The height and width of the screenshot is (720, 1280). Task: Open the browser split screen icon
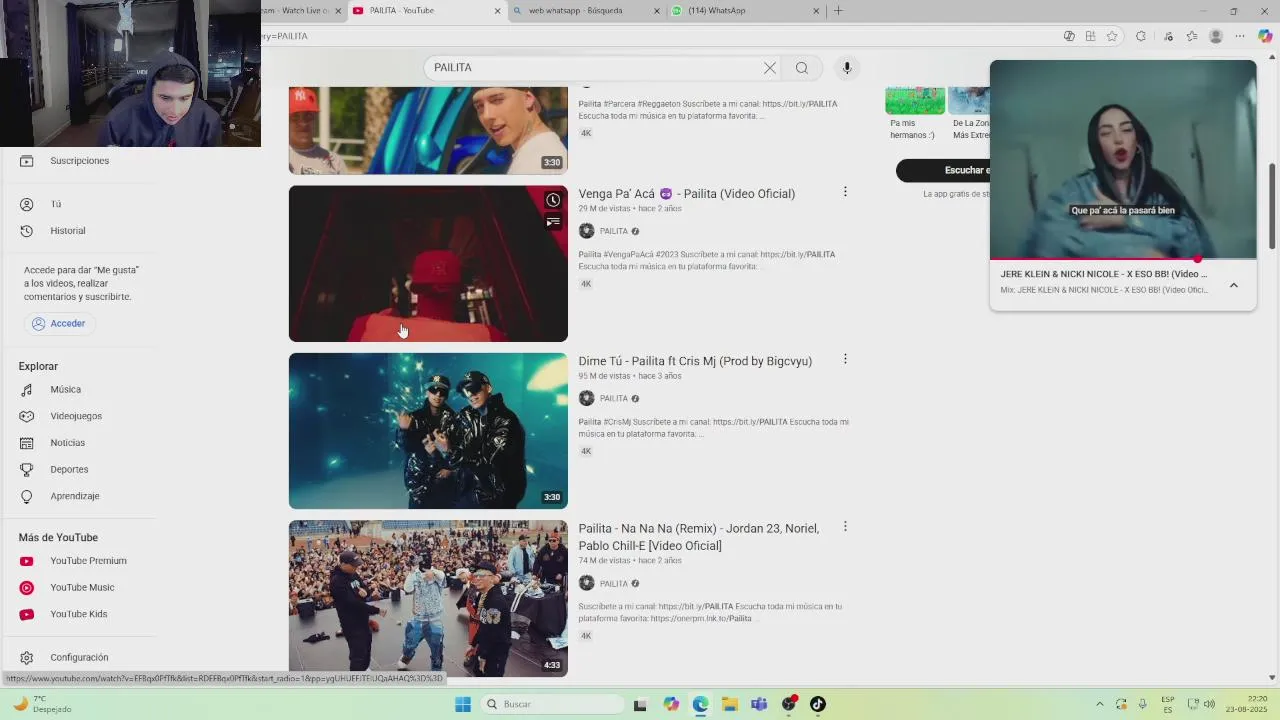pos(1090,36)
